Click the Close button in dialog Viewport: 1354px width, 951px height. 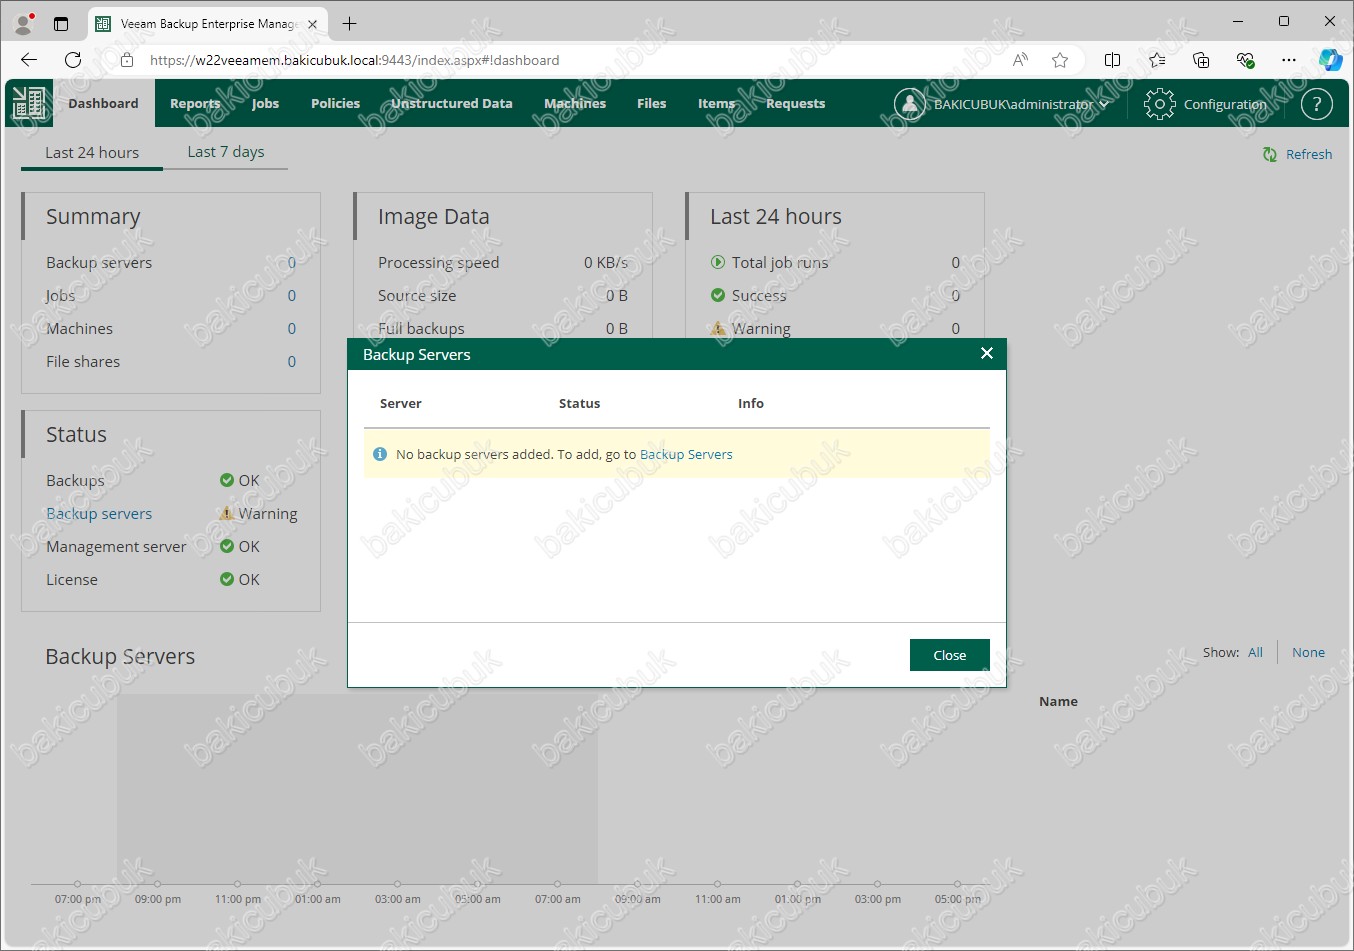tap(949, 655)
